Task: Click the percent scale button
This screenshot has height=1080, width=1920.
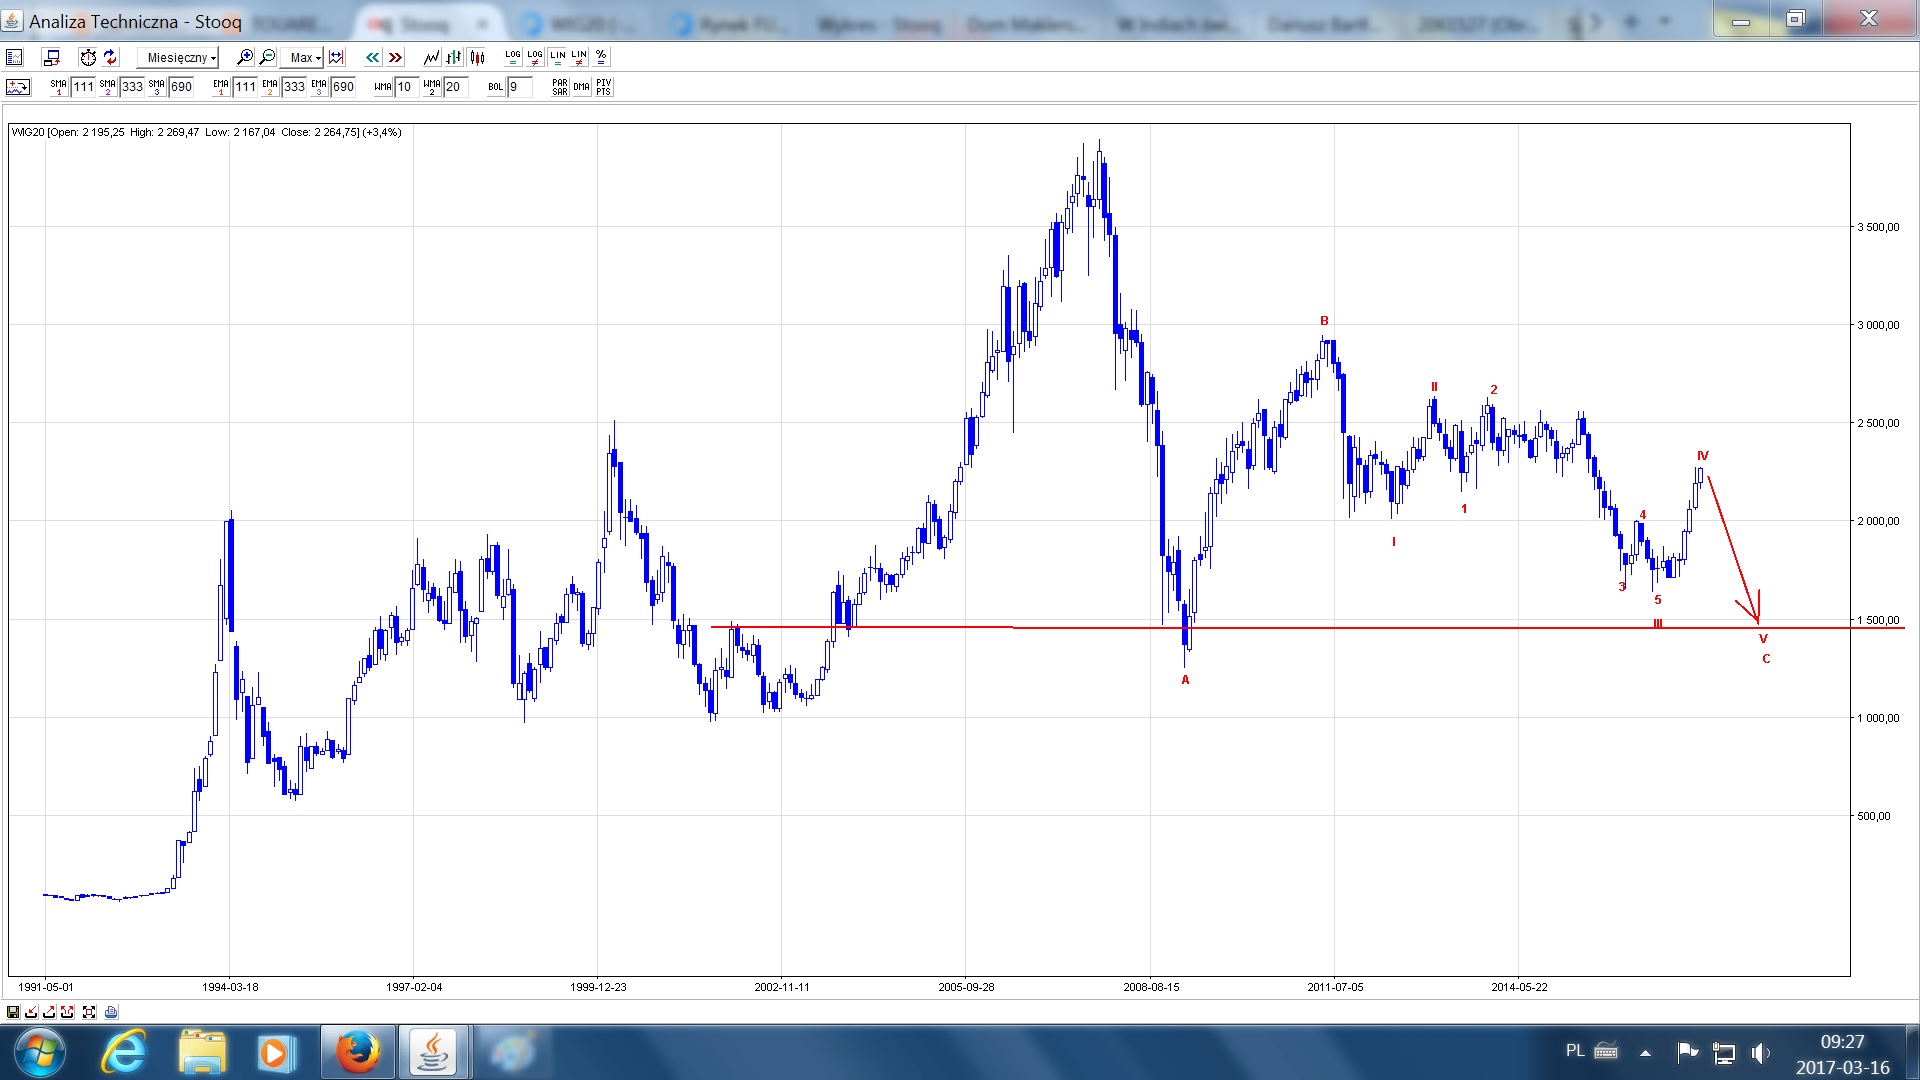Action: pos(601,58)
